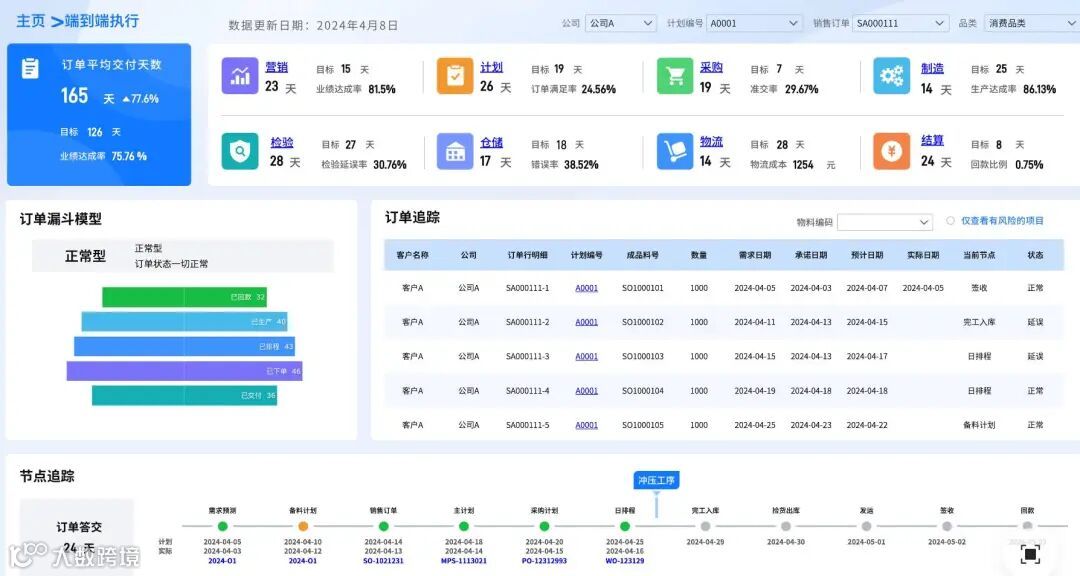Open A0001 link in row SA000111-5
Screen dimensions: 1080x576
(586, 425)
